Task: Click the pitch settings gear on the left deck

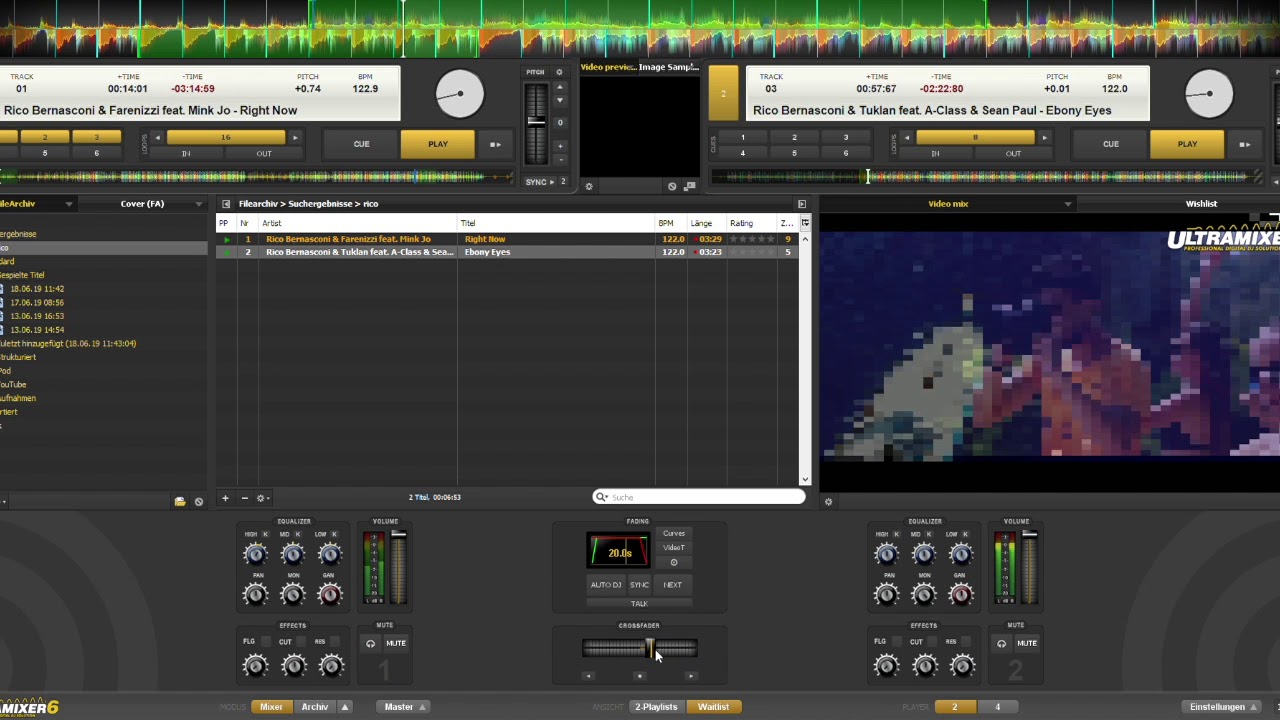Action: pos(559,72)
